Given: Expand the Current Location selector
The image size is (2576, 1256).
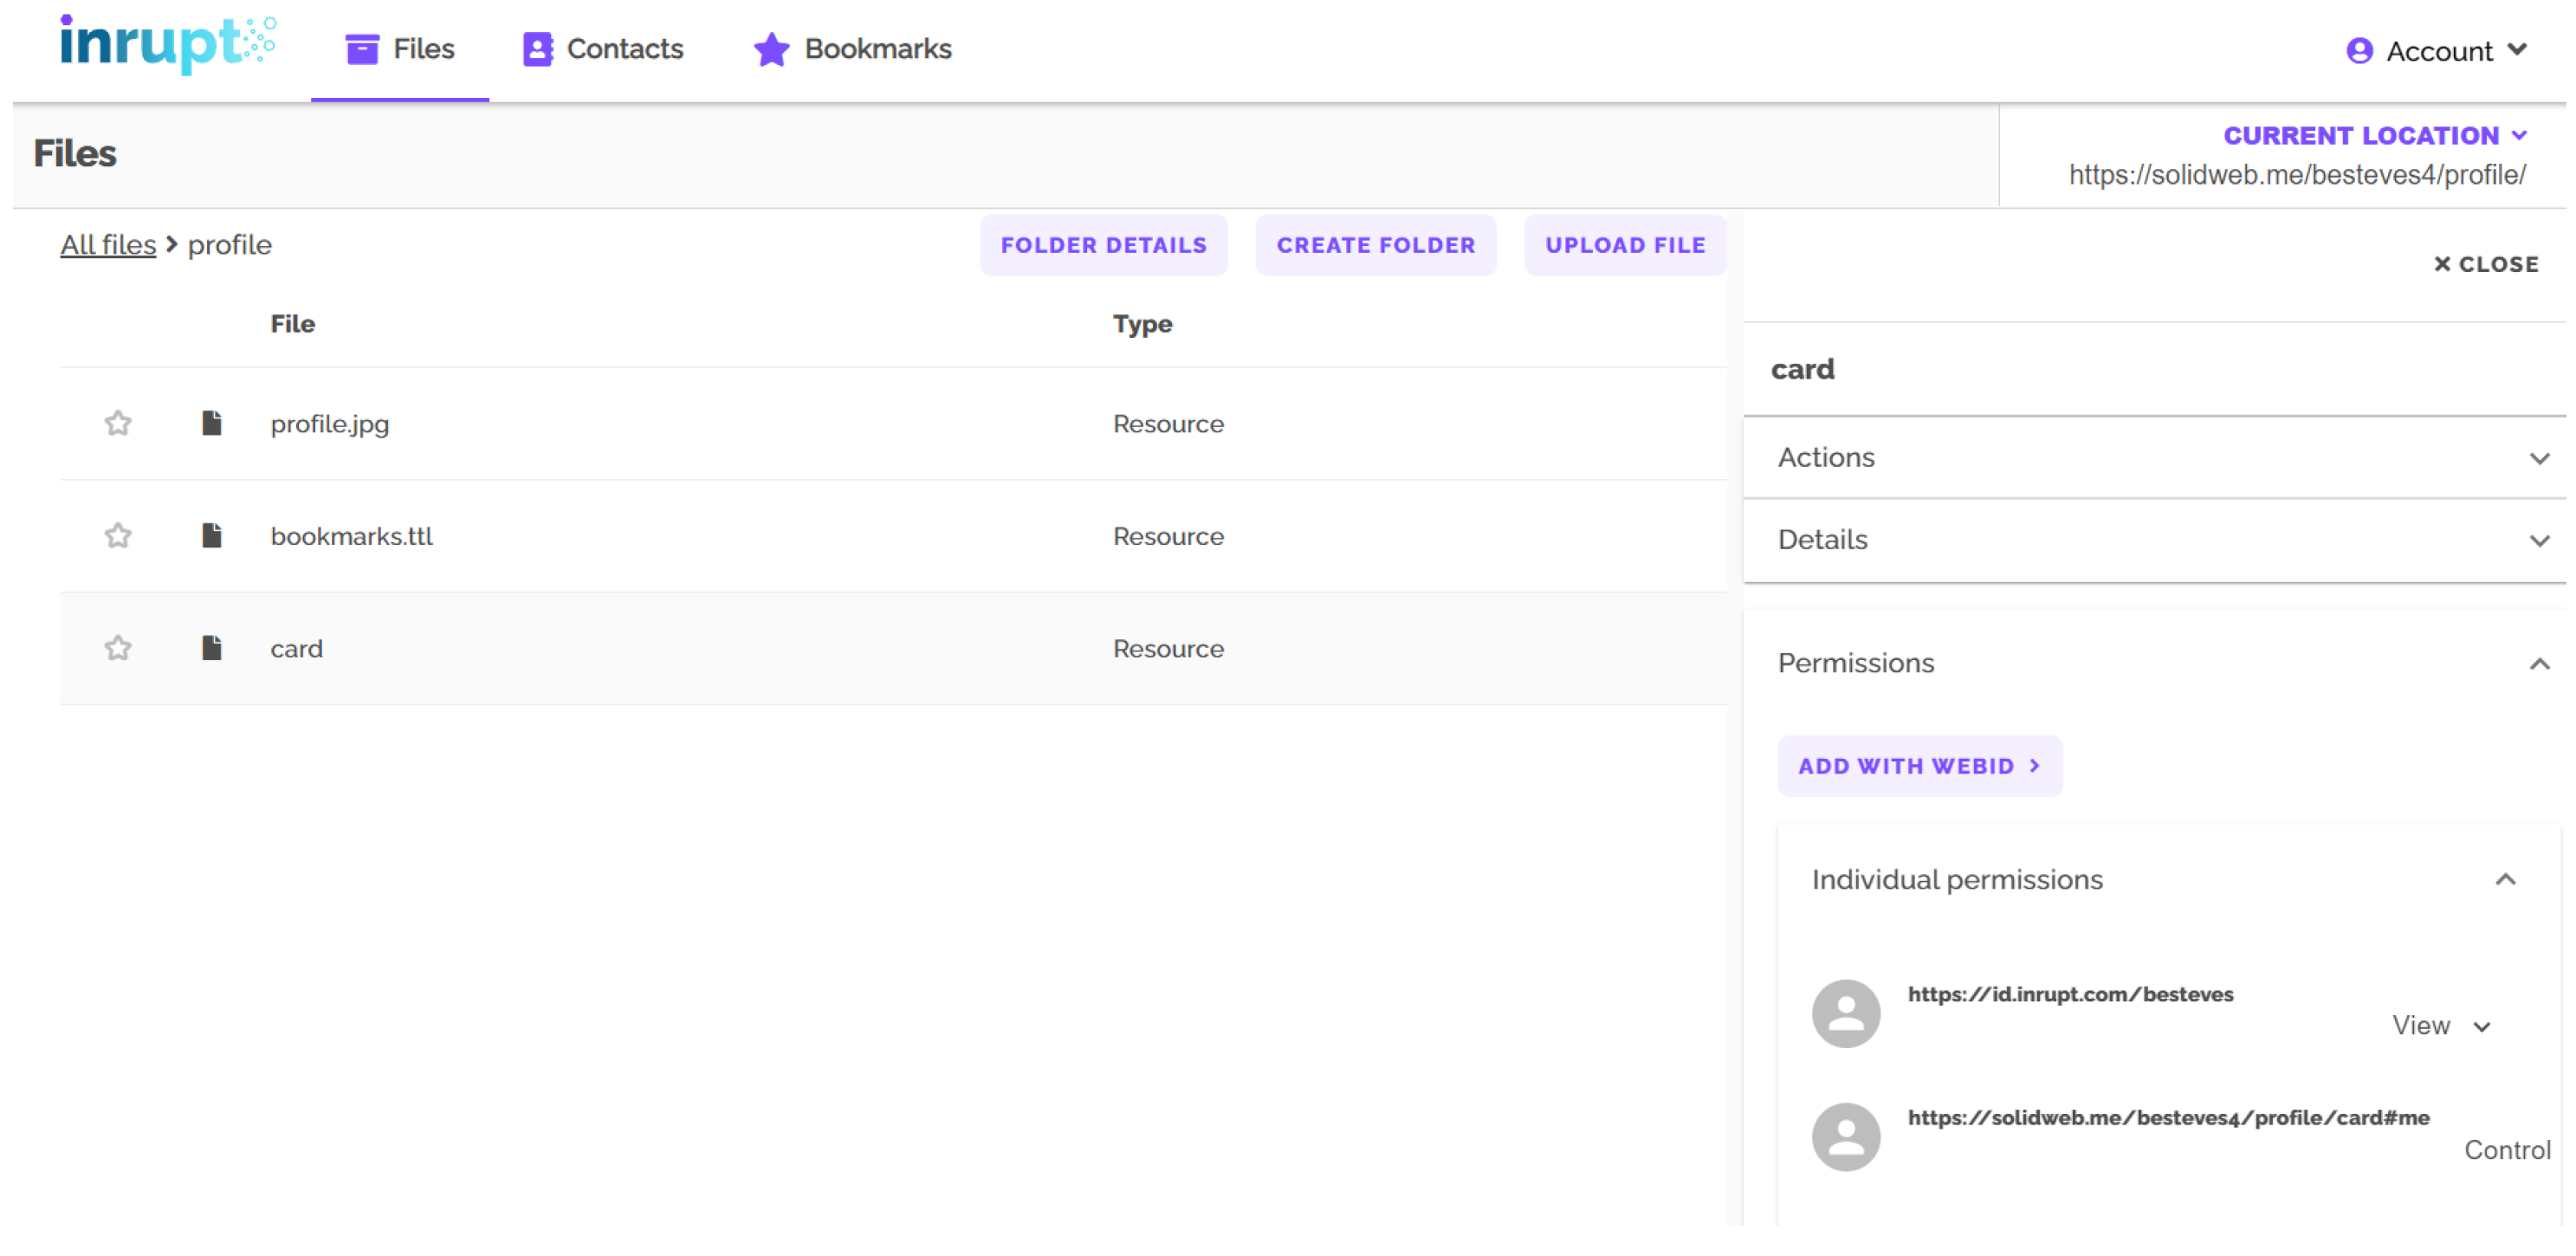Looking at the screenshot, I should 2374,135.
